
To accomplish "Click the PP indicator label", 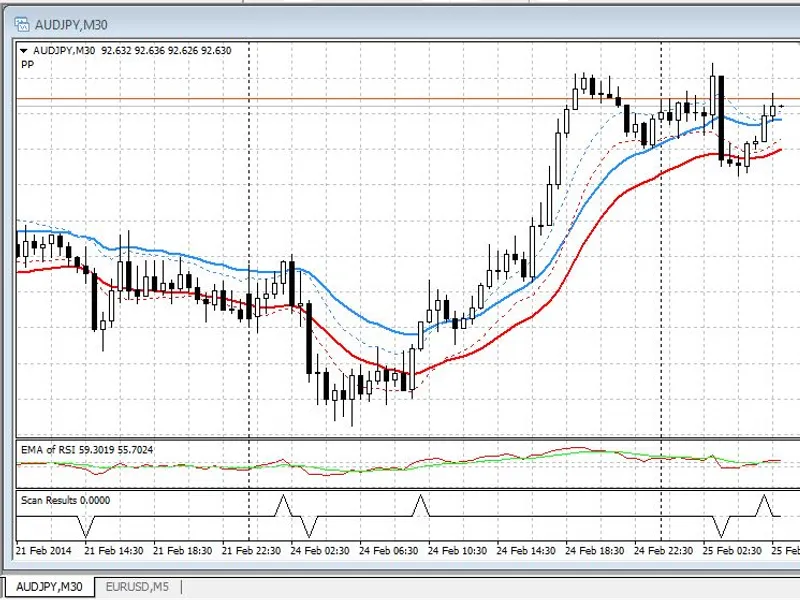I will pos(28,64).
